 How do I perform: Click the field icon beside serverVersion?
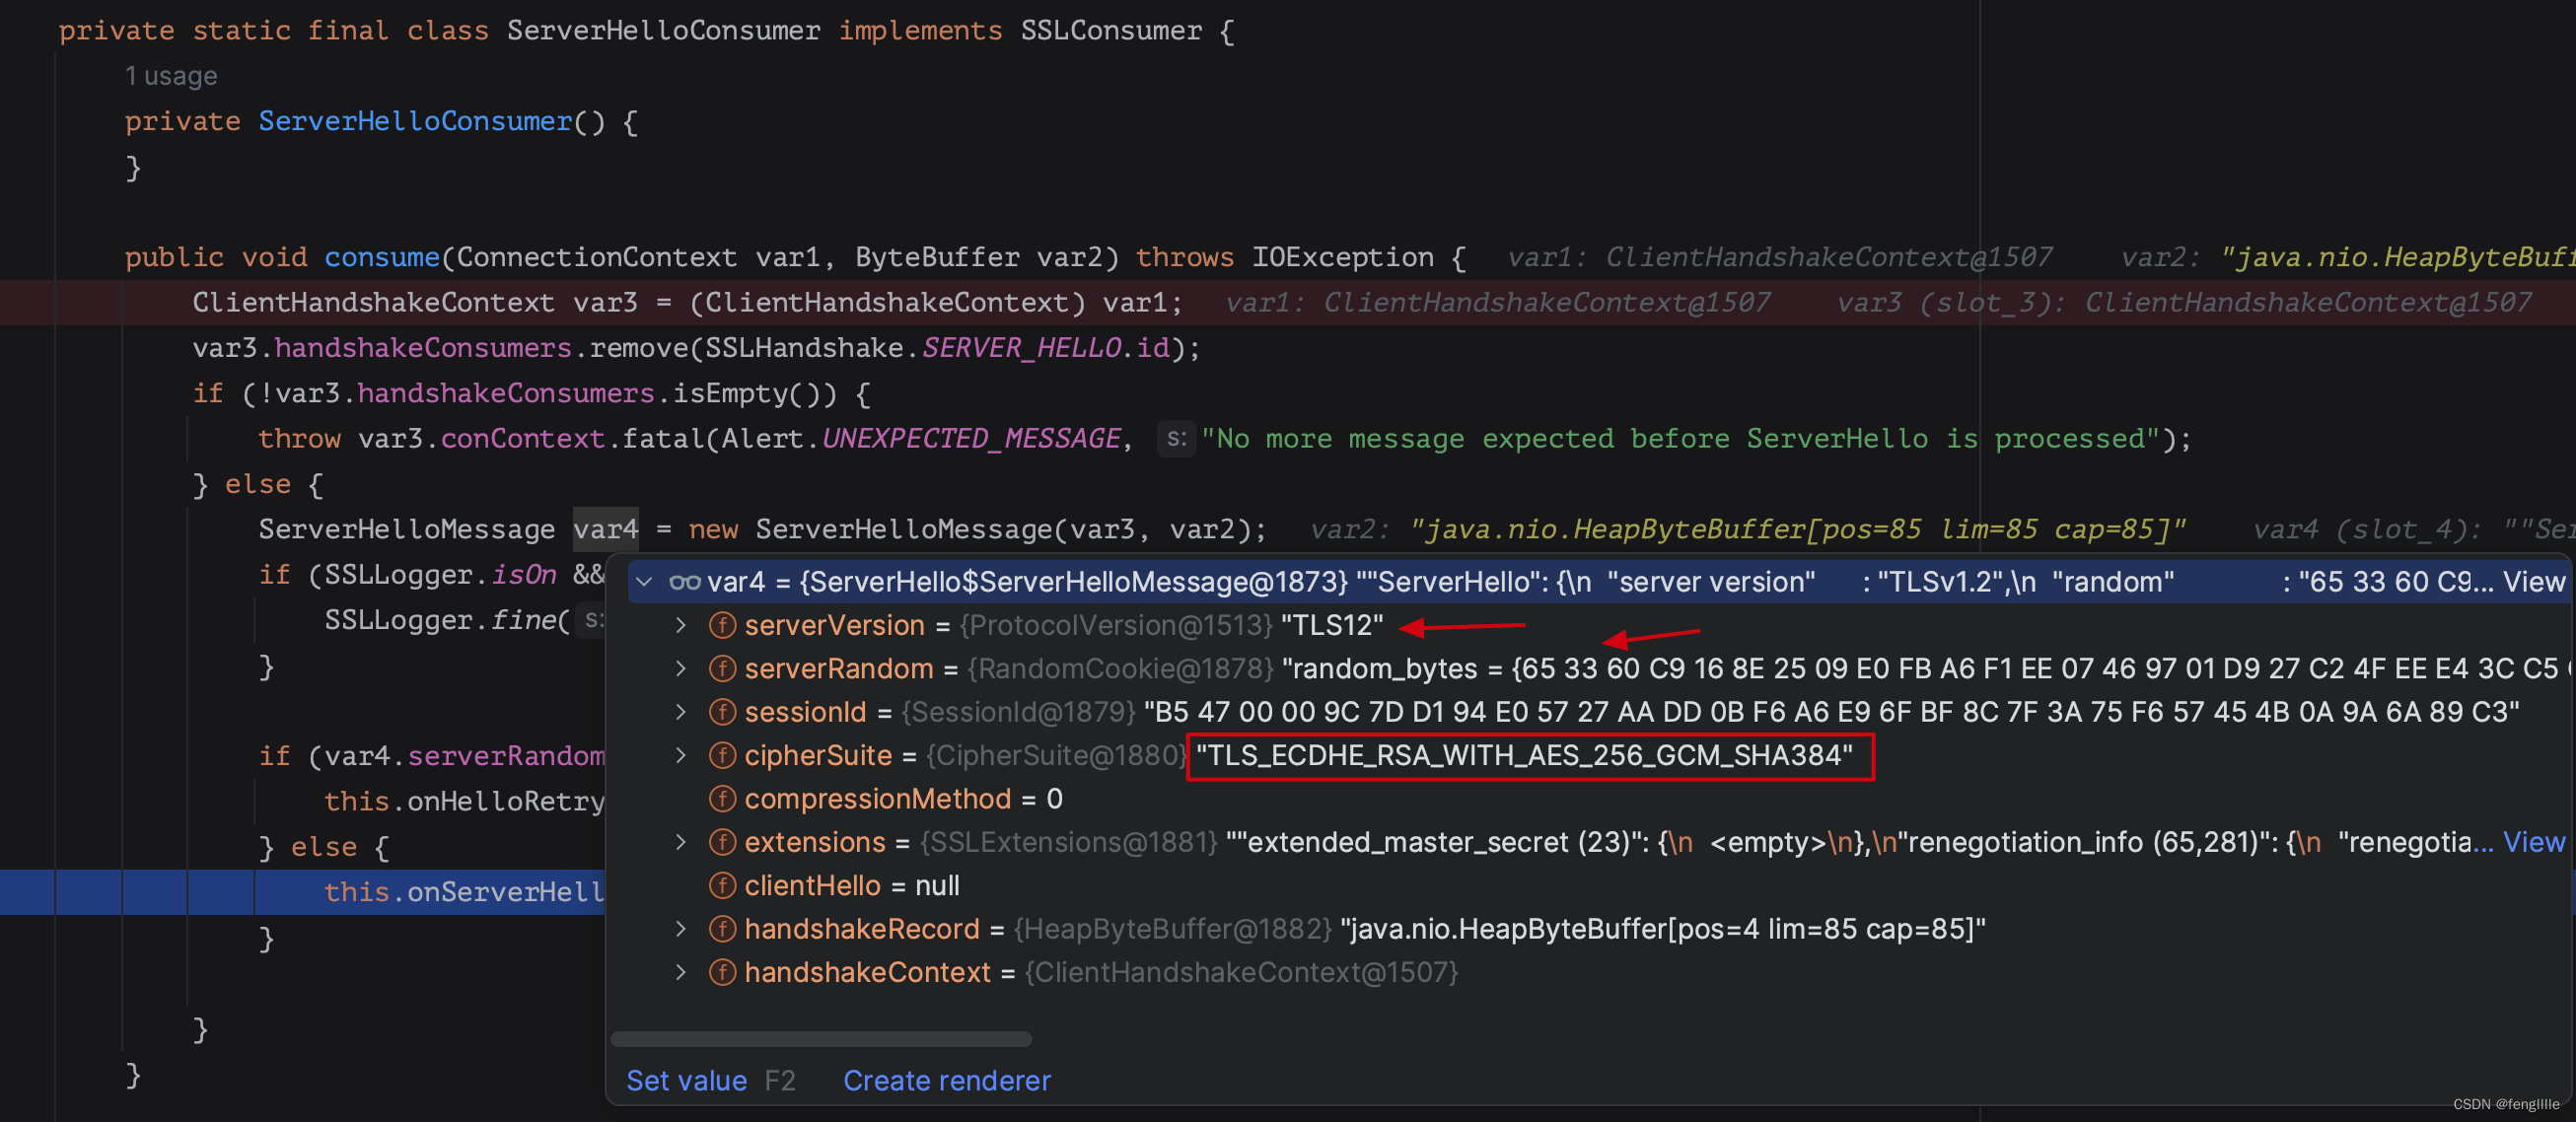(722, 625)
